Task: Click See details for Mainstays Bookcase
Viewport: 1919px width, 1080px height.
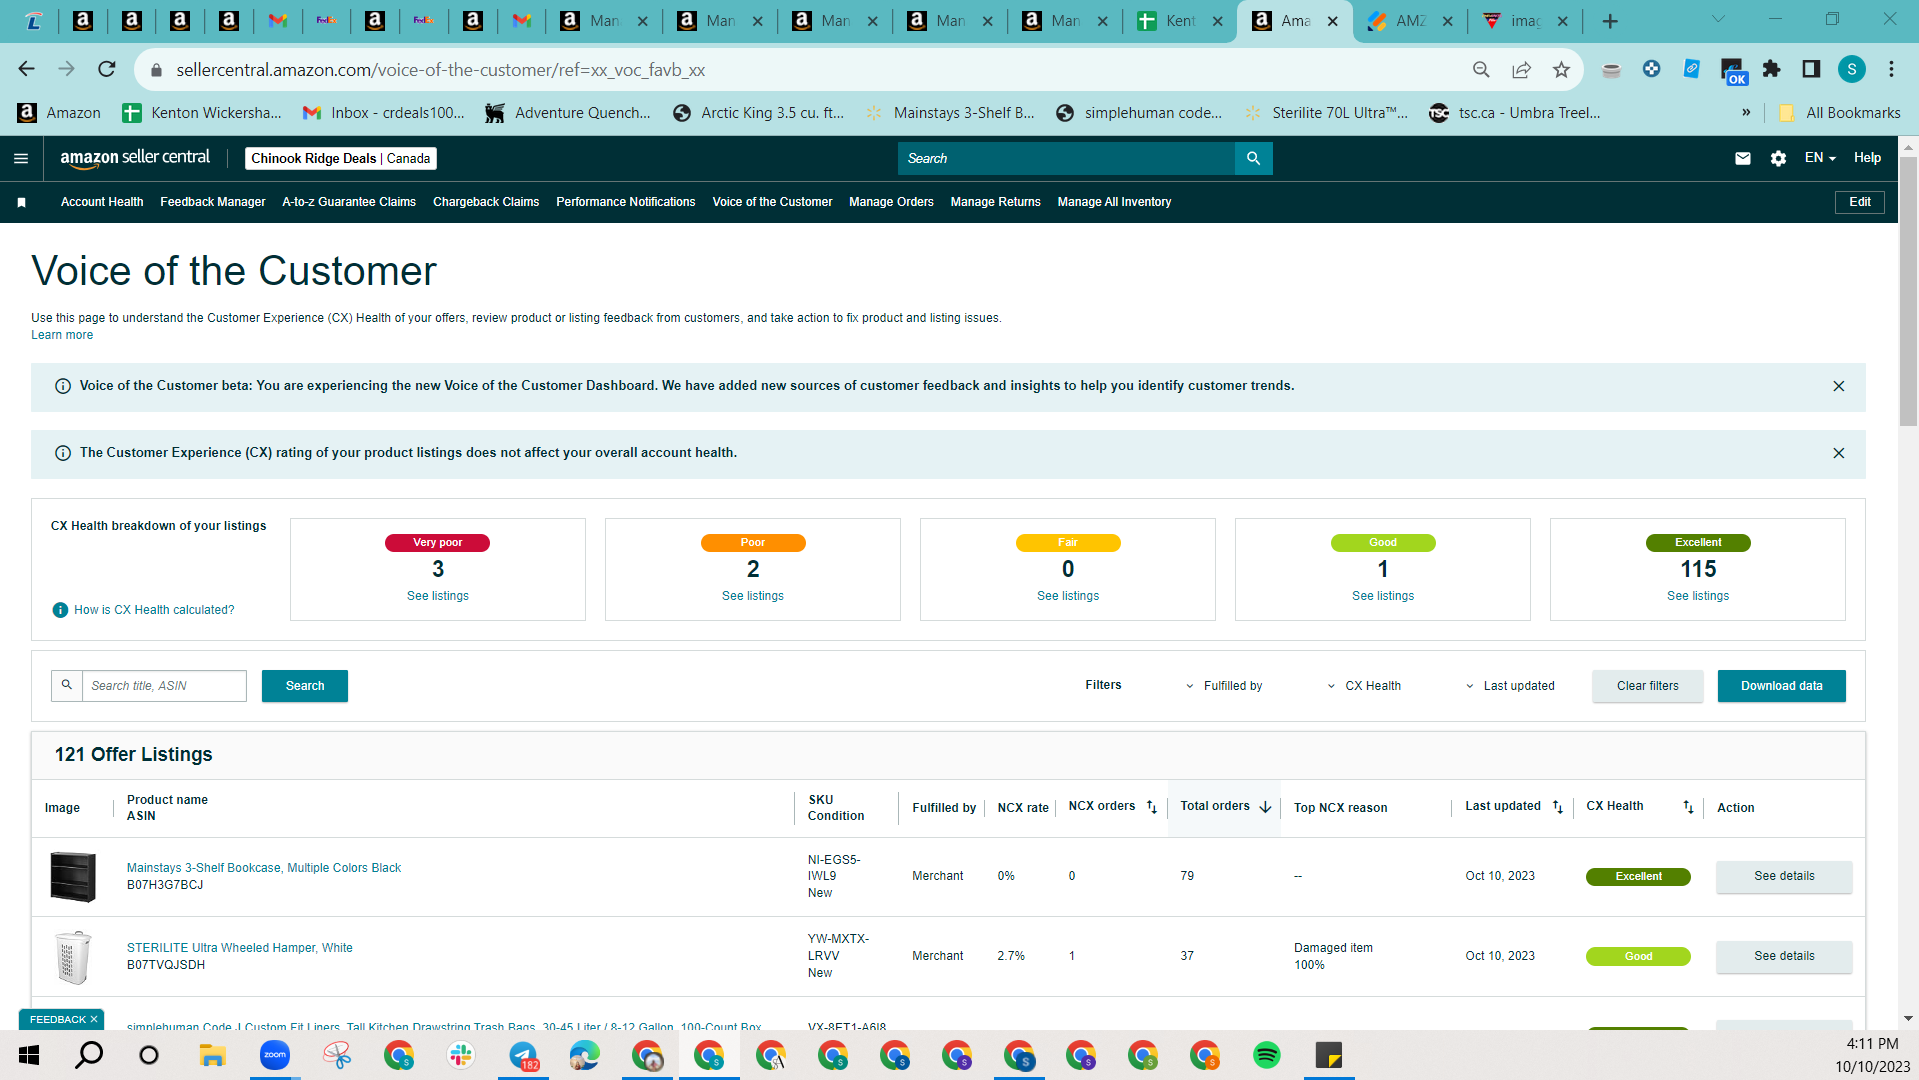Action: [1784, 876]
